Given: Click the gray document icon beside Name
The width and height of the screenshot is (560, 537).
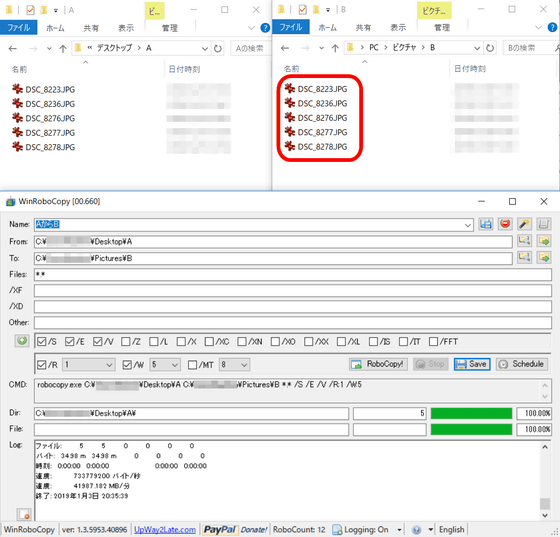Looking at the screenshot, I should [x=543, y=224].
